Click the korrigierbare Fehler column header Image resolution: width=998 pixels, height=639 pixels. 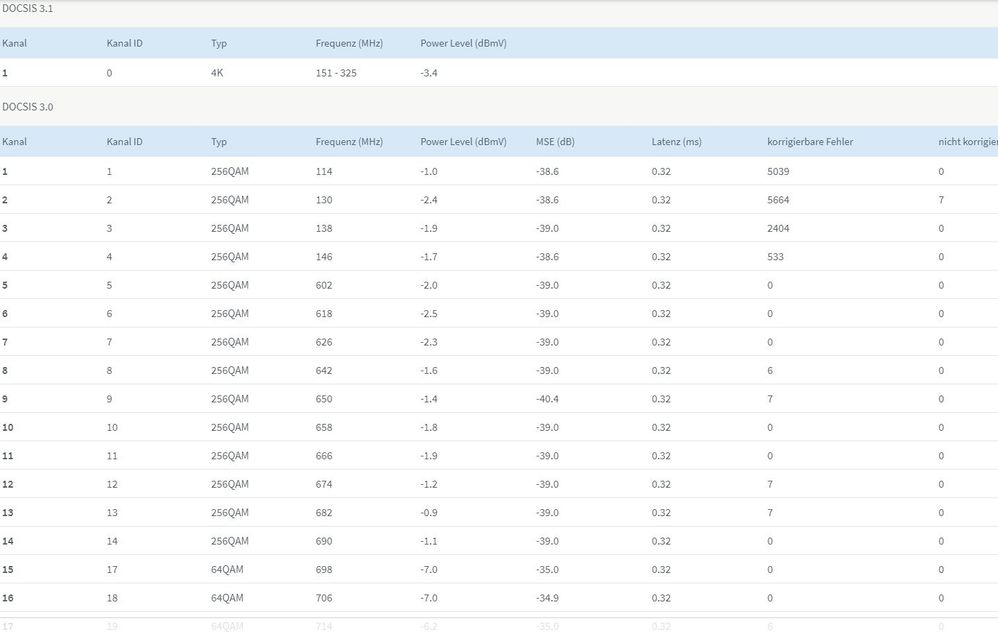click(810, 142)
